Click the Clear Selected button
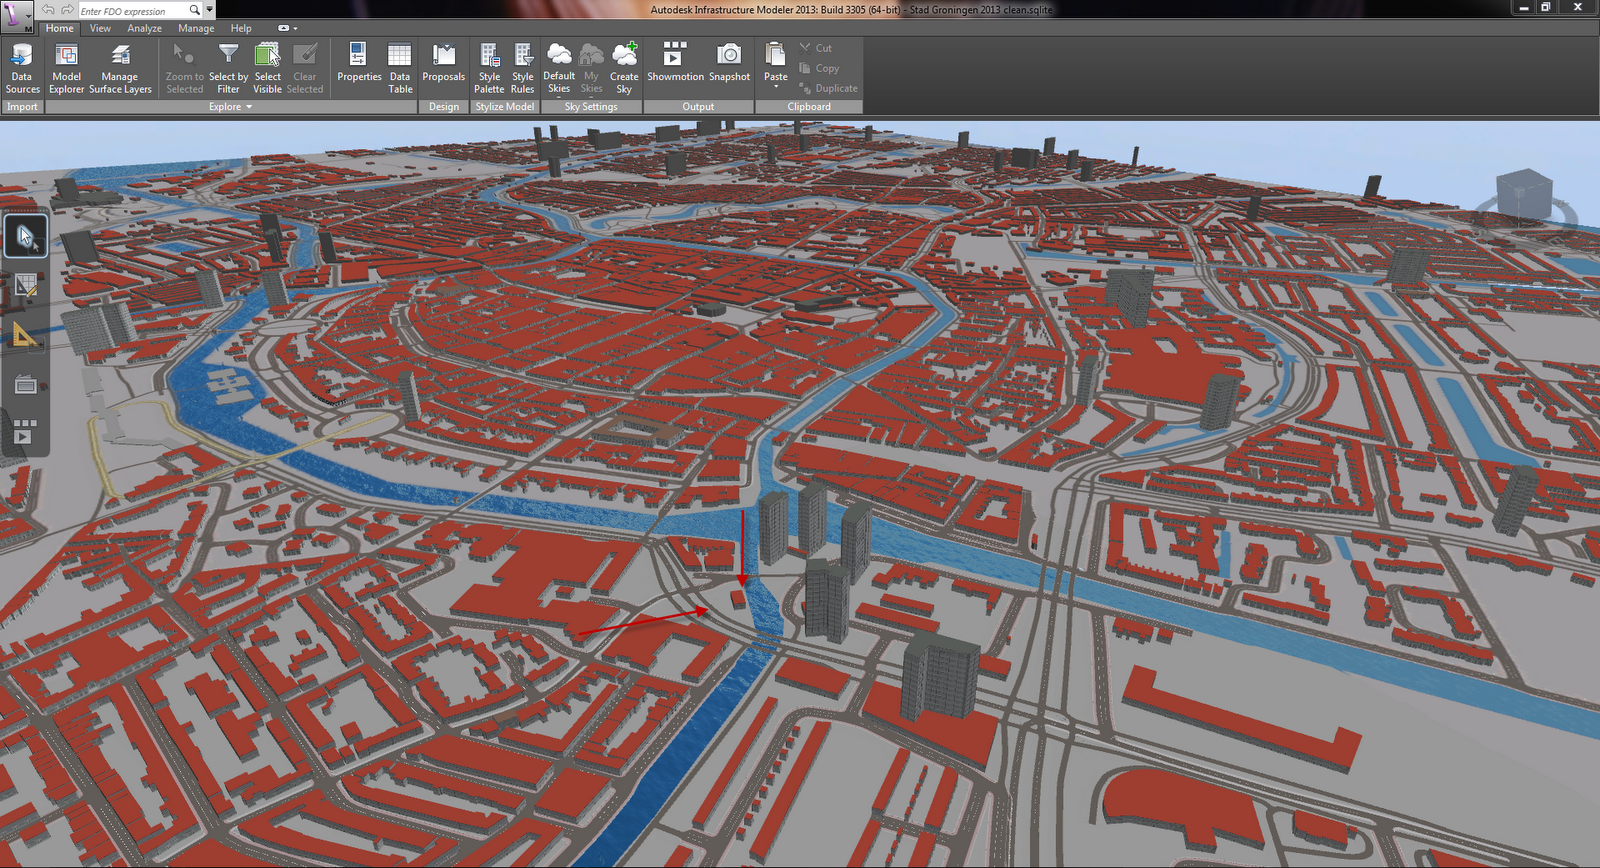The width and height of the screenshot is (1600, 868). (305, 68)
